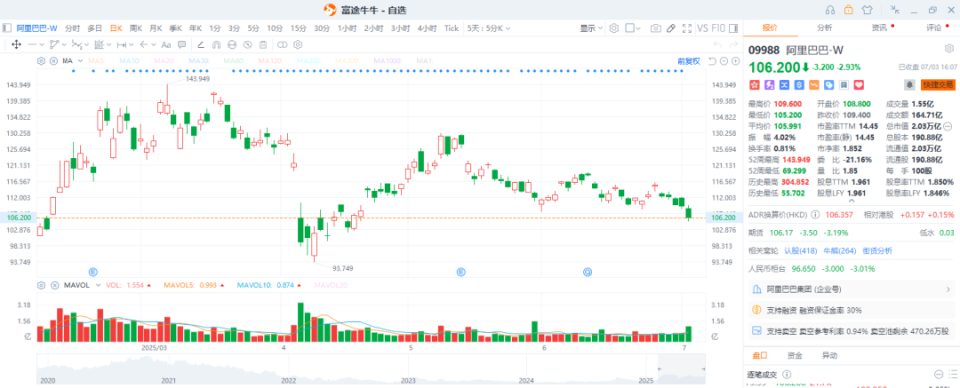This screenshot has width=960, height=388.
Task: Remove the MA indicator with X icon
Action: click(x=53, y=61)
